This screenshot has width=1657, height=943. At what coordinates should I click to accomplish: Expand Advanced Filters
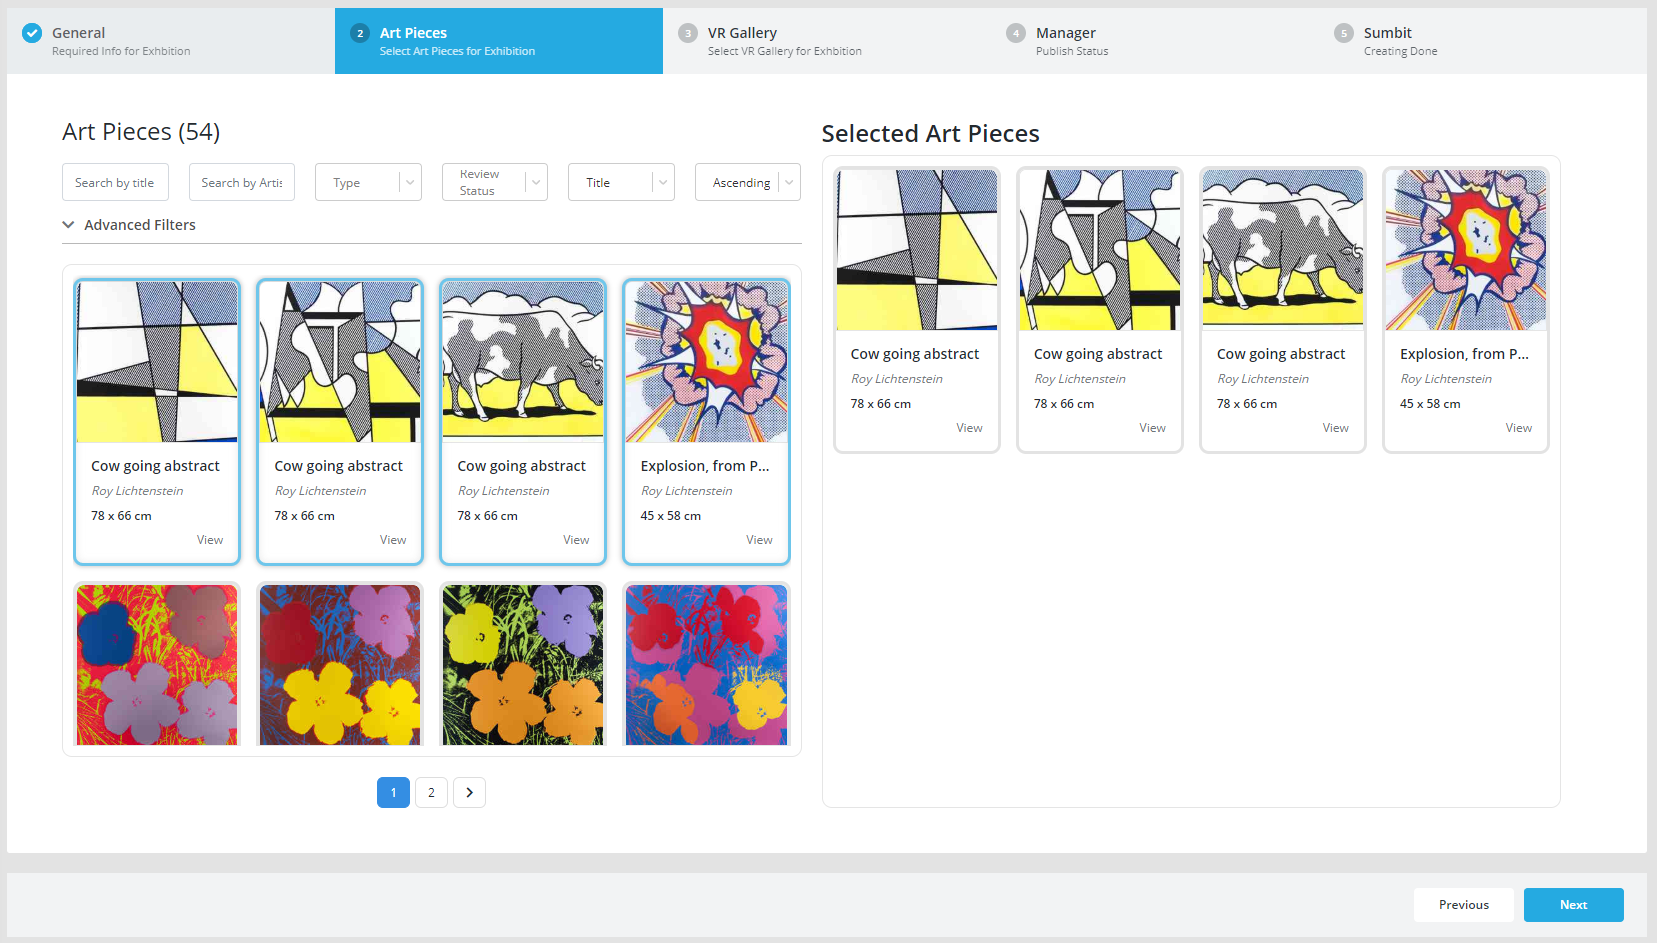(129, 225)
